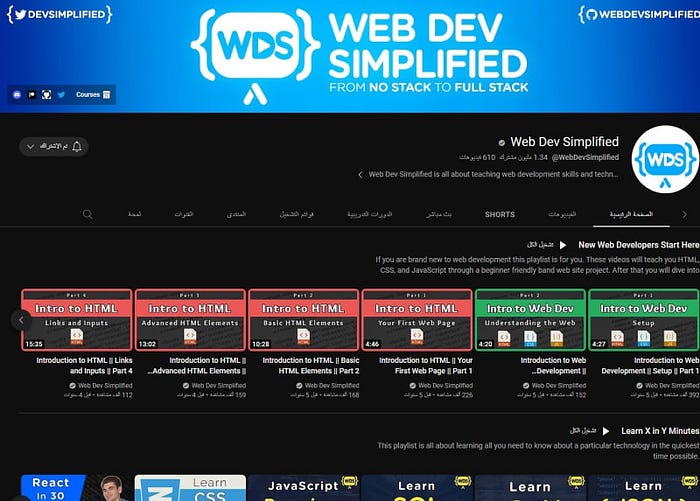This screenshot has height=501, width=700.
Task: Open the GitHub icon link on the banner
Action: tap(46, 95)
